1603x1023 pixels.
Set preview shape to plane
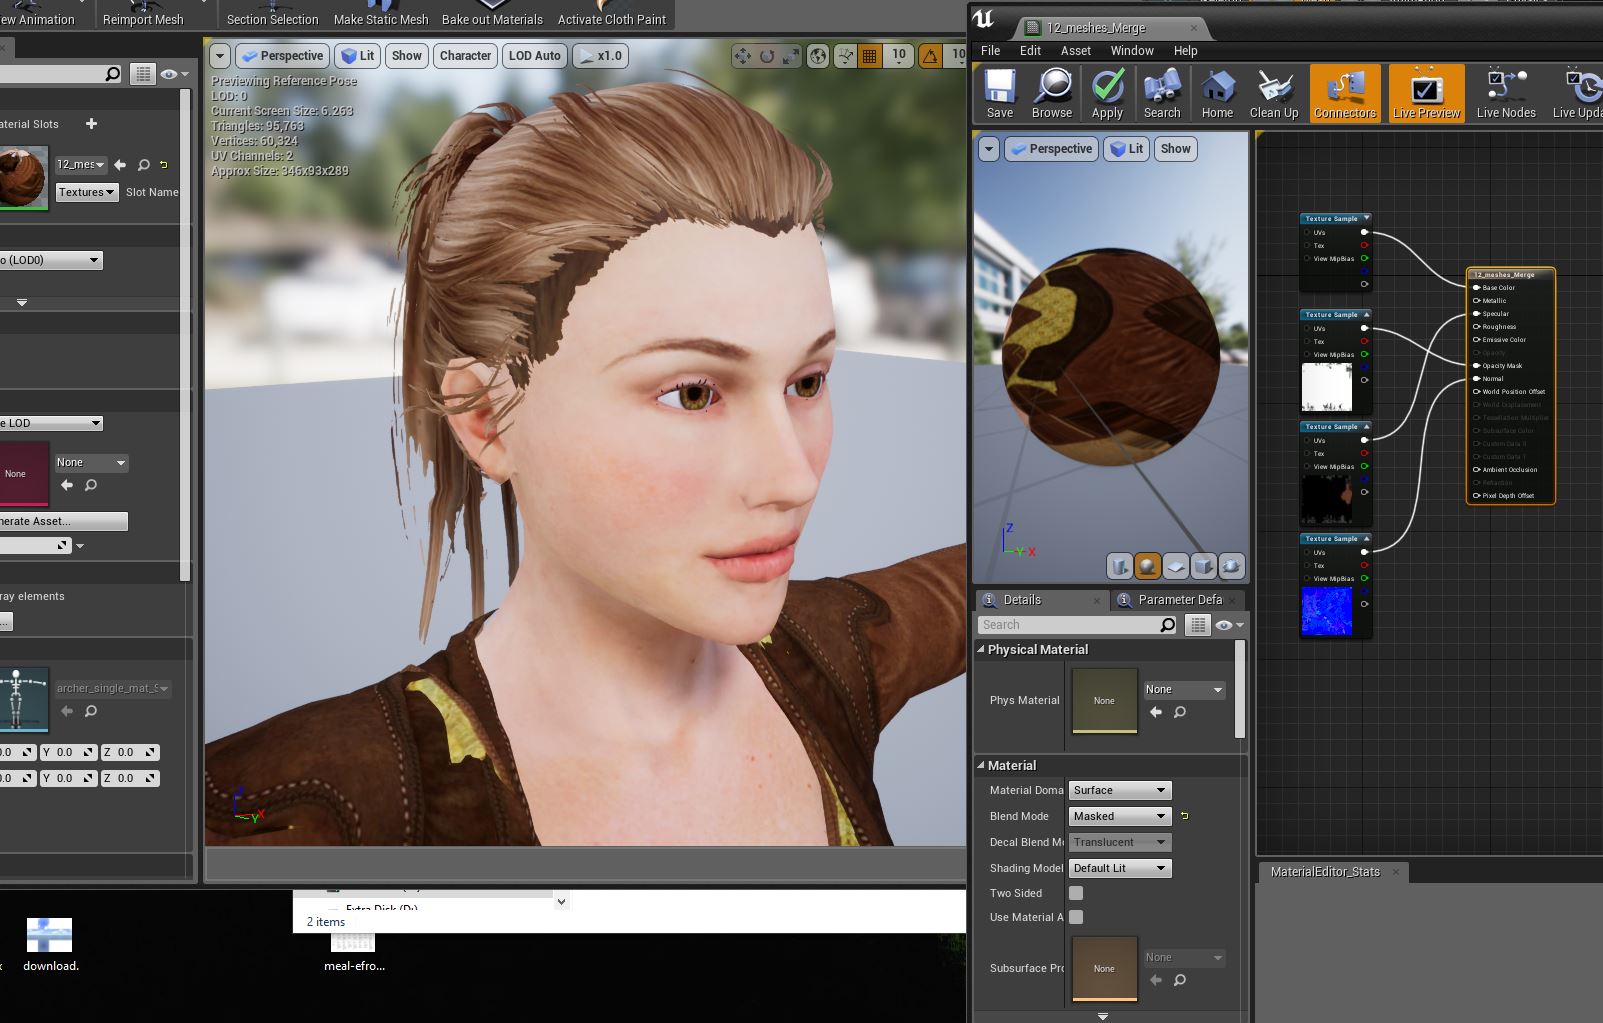click(1176, 566)
